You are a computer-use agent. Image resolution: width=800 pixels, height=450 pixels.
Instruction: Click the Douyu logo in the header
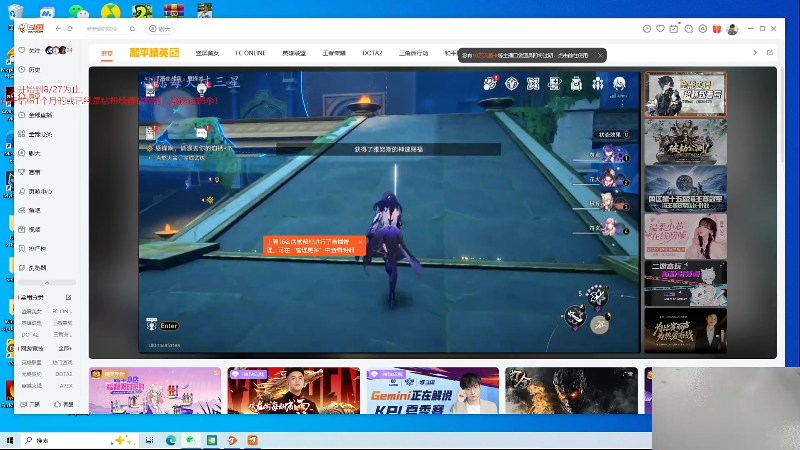coord(31,29)
